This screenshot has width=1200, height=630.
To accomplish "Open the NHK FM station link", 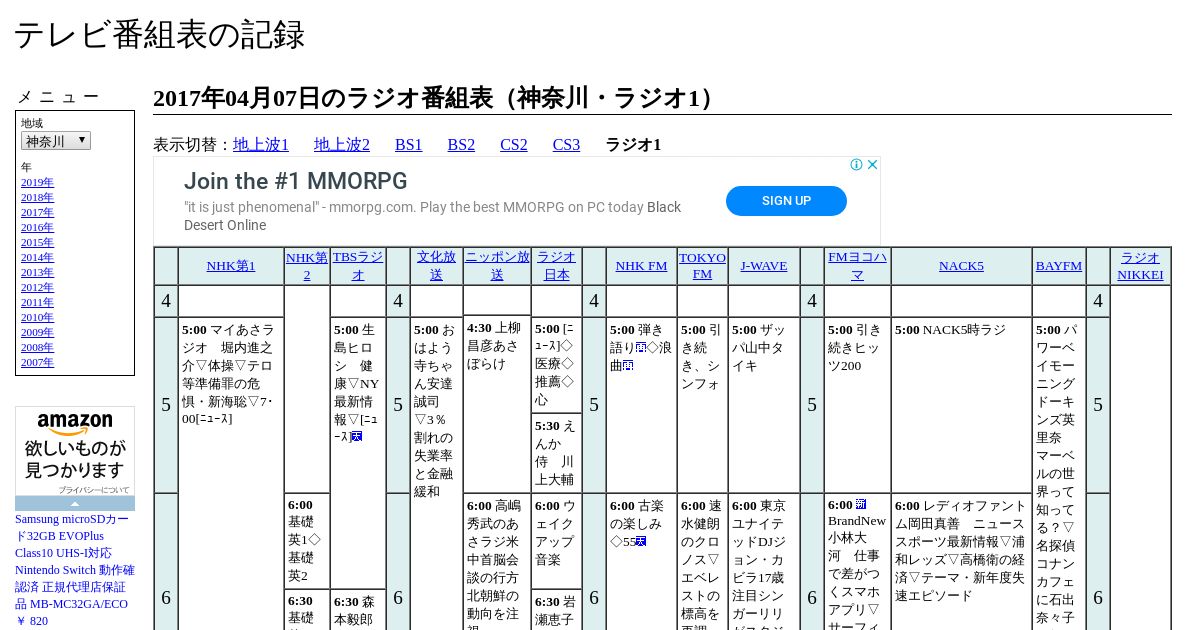I will click(641, 266).
